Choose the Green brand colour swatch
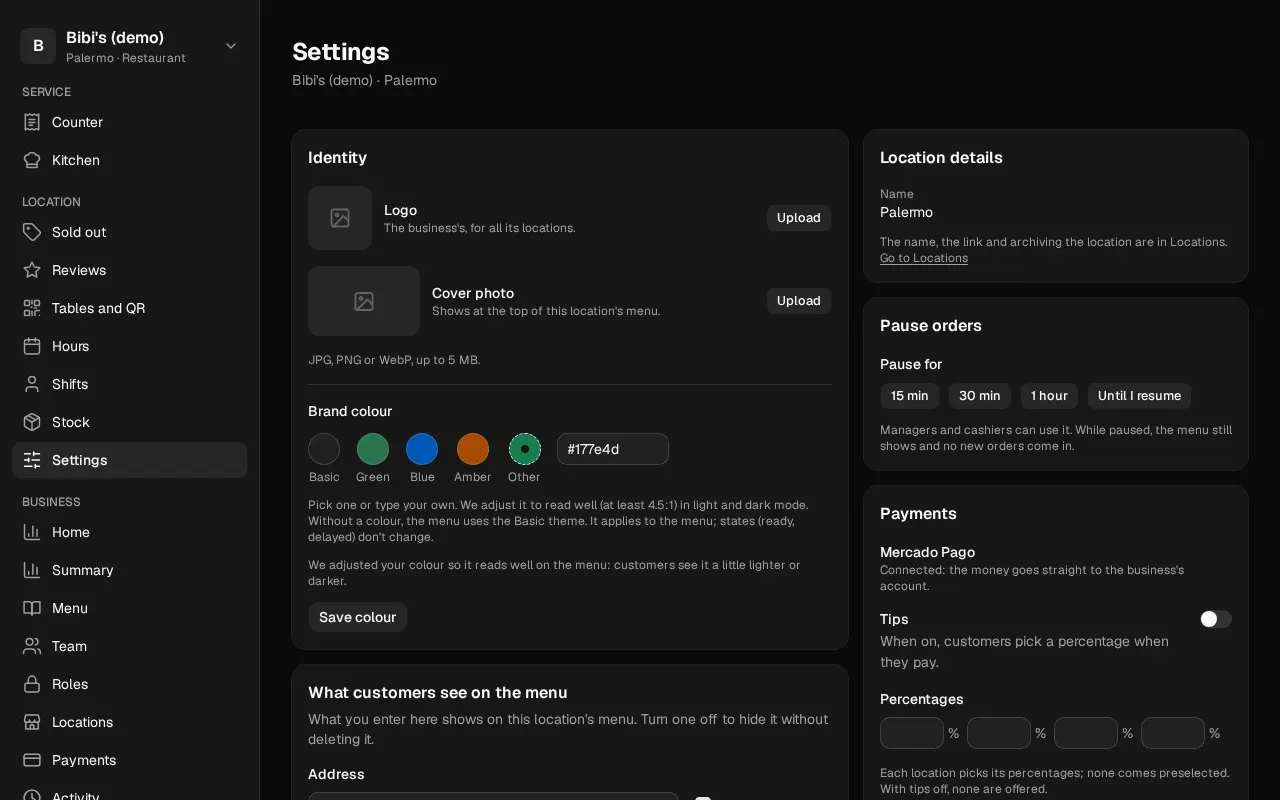This screenshot has width=1280, height=800. coord(373,449)
